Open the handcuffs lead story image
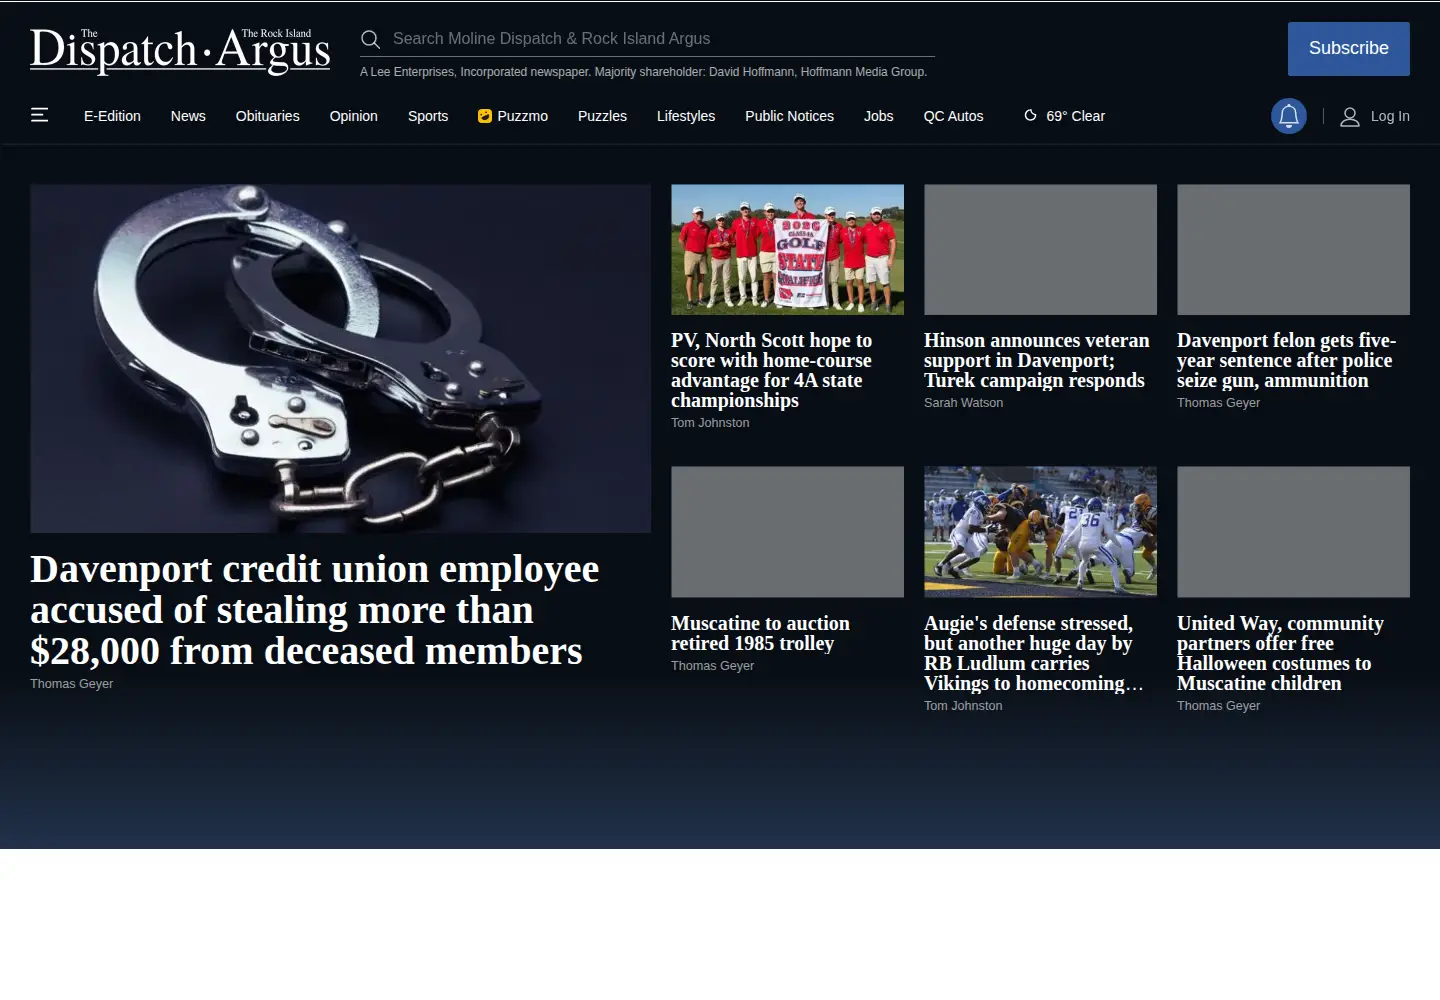1440x1000 pixels. click(340, 358)
